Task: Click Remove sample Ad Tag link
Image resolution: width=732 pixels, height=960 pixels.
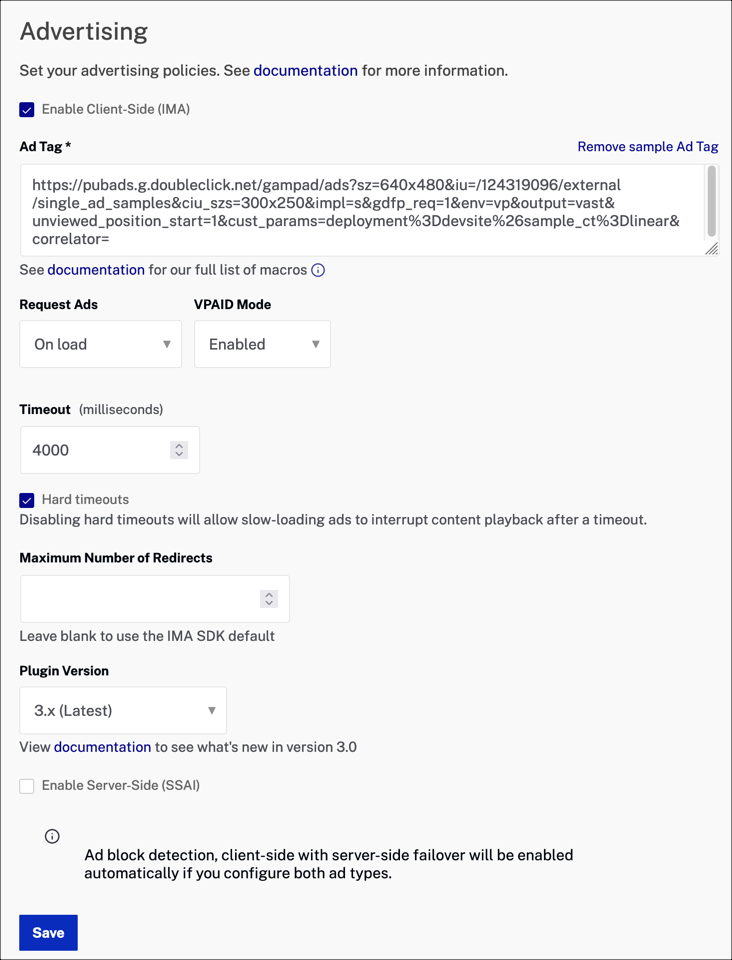Action: [647, 147]
